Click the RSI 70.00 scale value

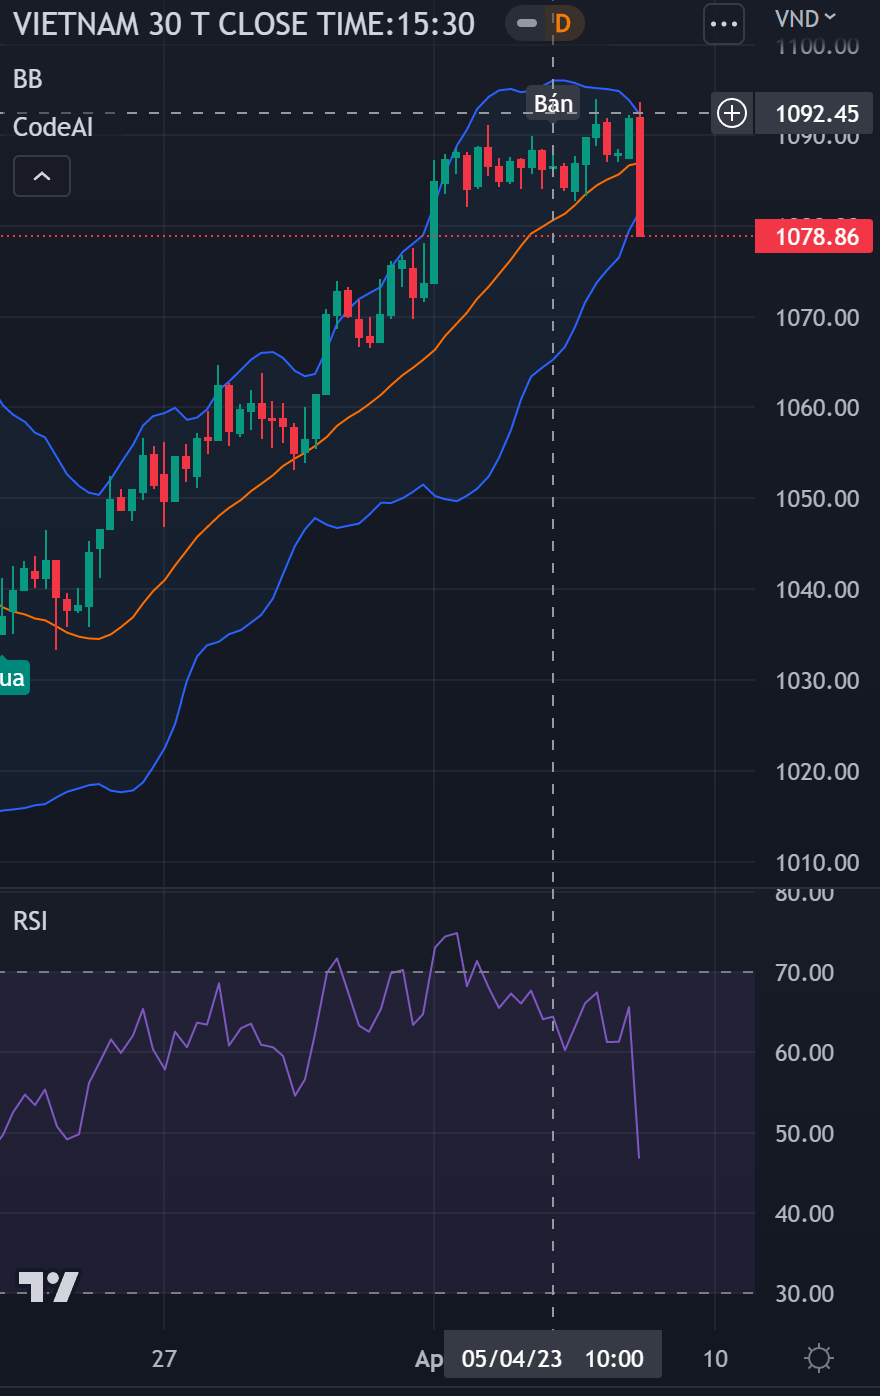(804, 973)
